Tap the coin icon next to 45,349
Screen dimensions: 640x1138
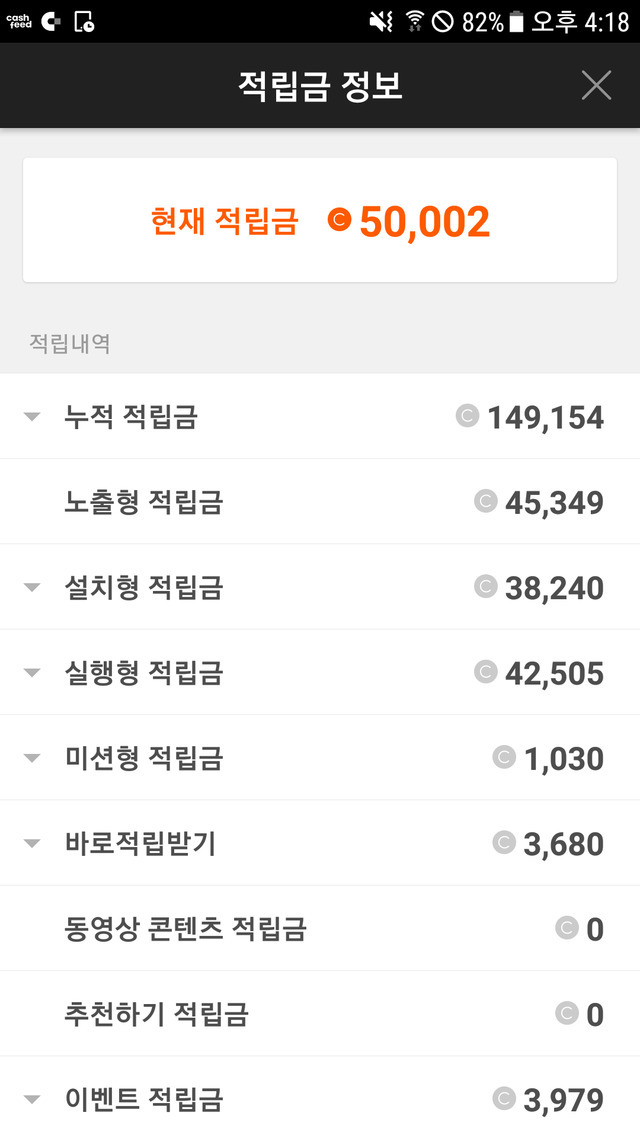coord(485,500)
